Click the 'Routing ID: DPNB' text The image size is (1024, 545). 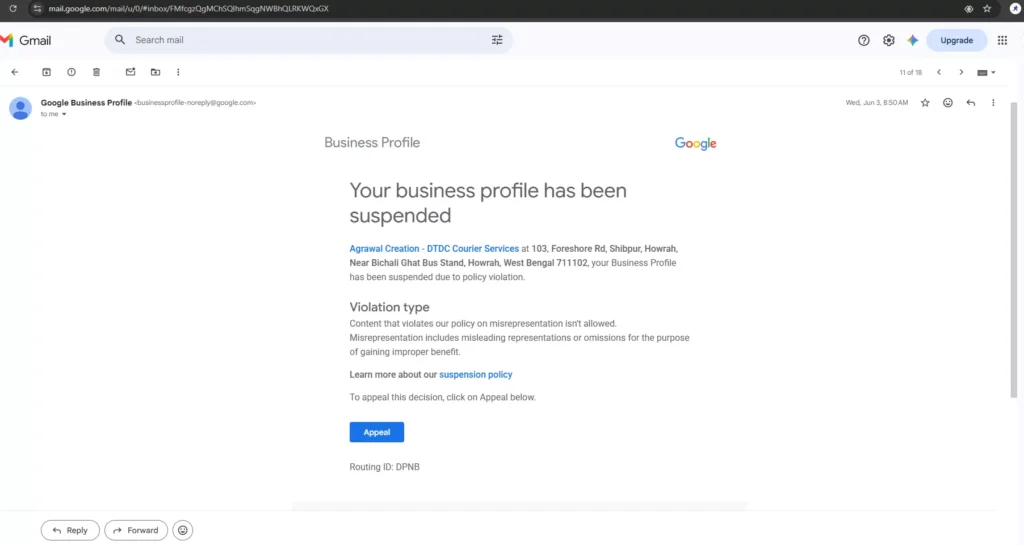(385, 467)
